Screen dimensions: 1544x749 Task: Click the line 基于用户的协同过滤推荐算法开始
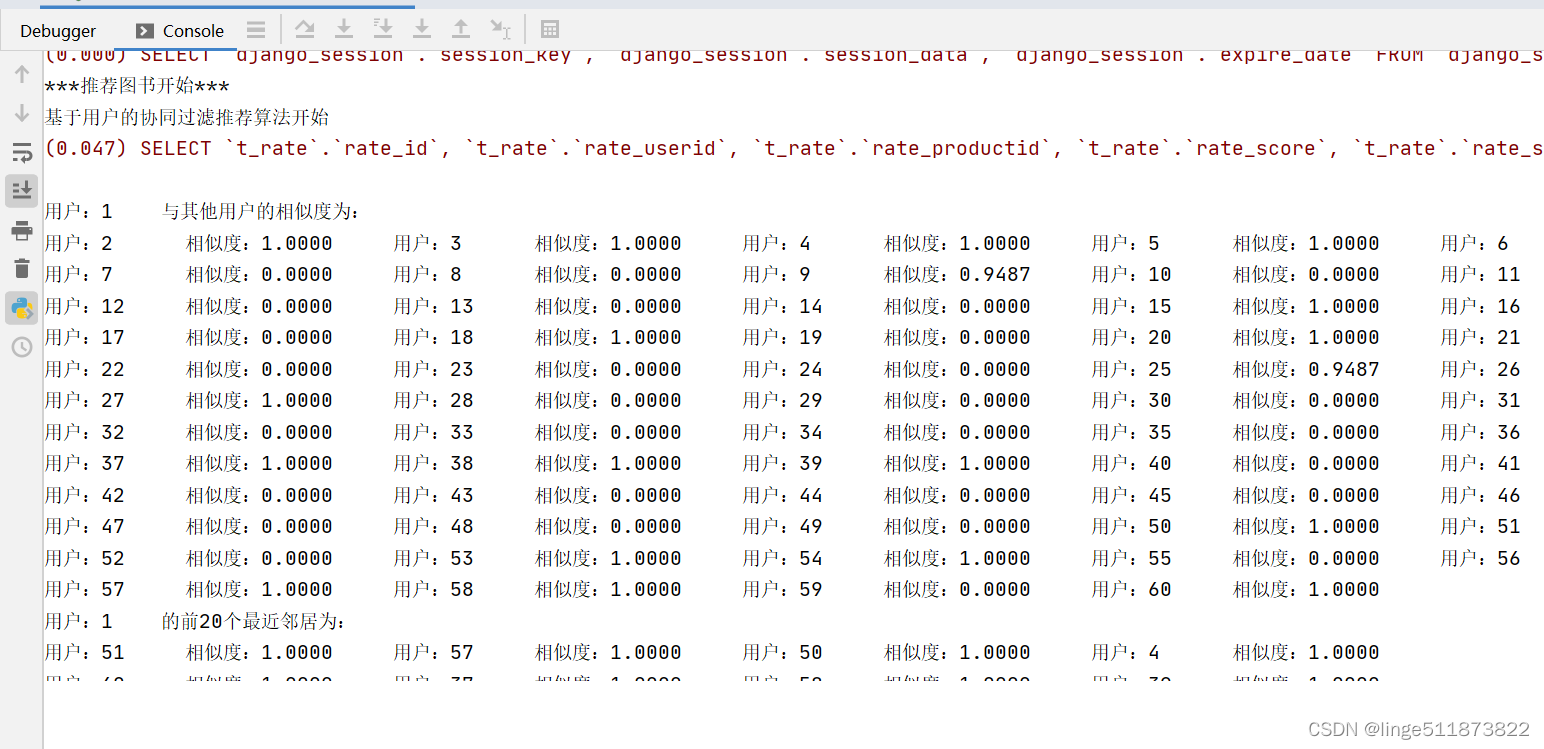(187, 117)
